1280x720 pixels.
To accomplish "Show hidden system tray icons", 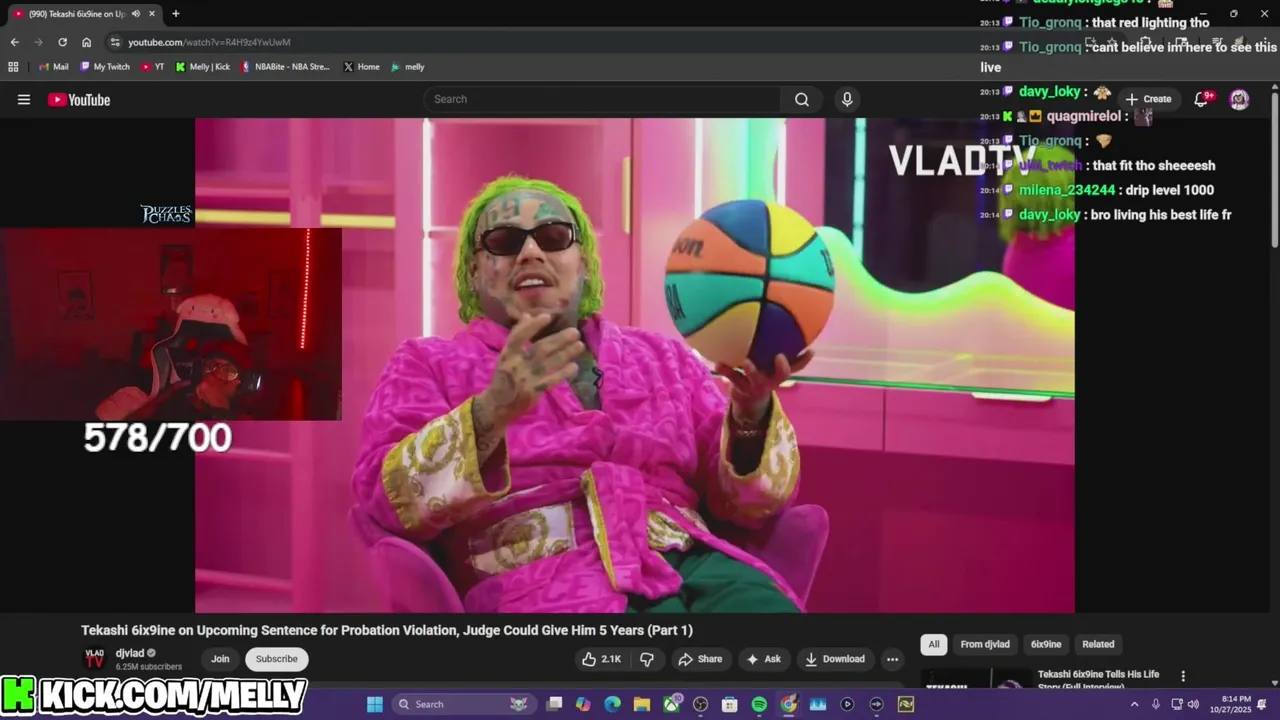I will point(1134,704).
